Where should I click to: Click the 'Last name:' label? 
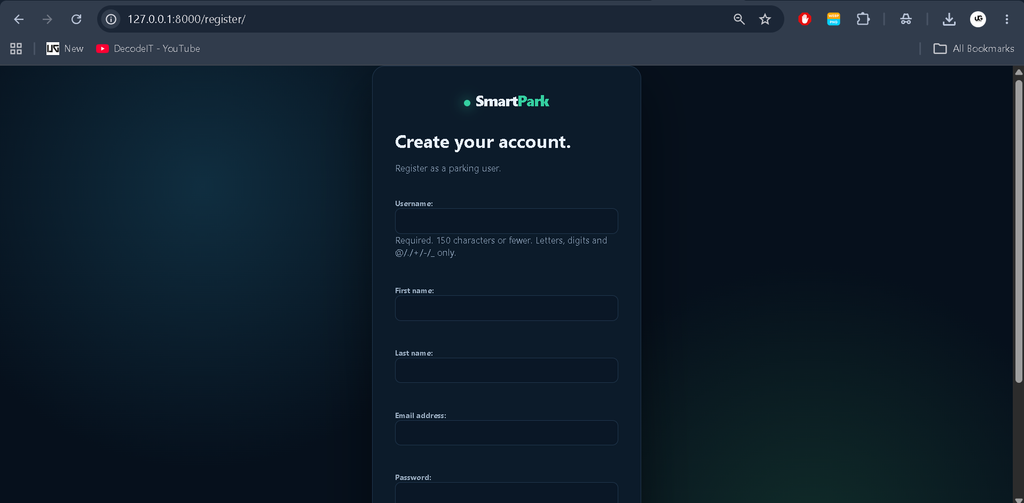(x=414, y=353)
